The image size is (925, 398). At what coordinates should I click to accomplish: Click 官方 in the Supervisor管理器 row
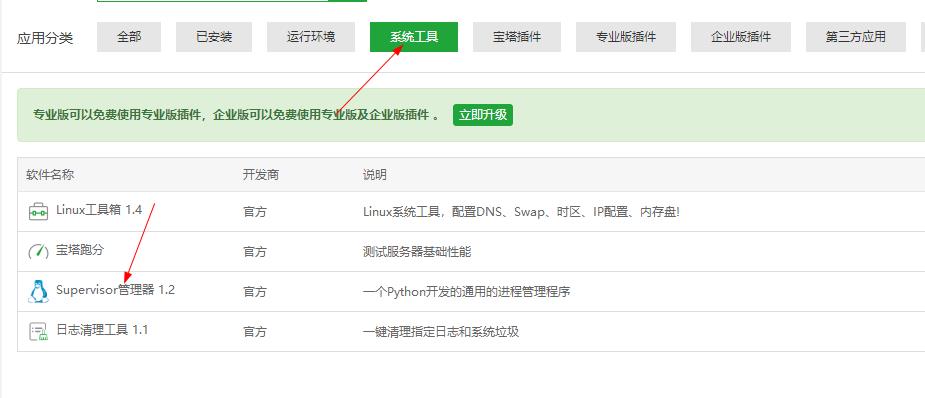[255, 292]
